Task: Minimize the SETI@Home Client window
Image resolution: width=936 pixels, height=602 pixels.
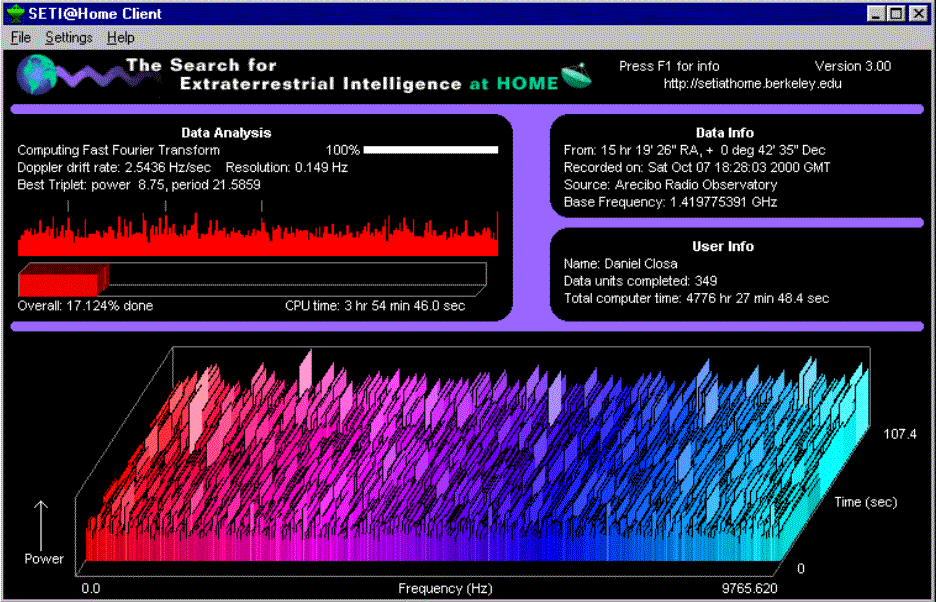Action: coord(877,13)
